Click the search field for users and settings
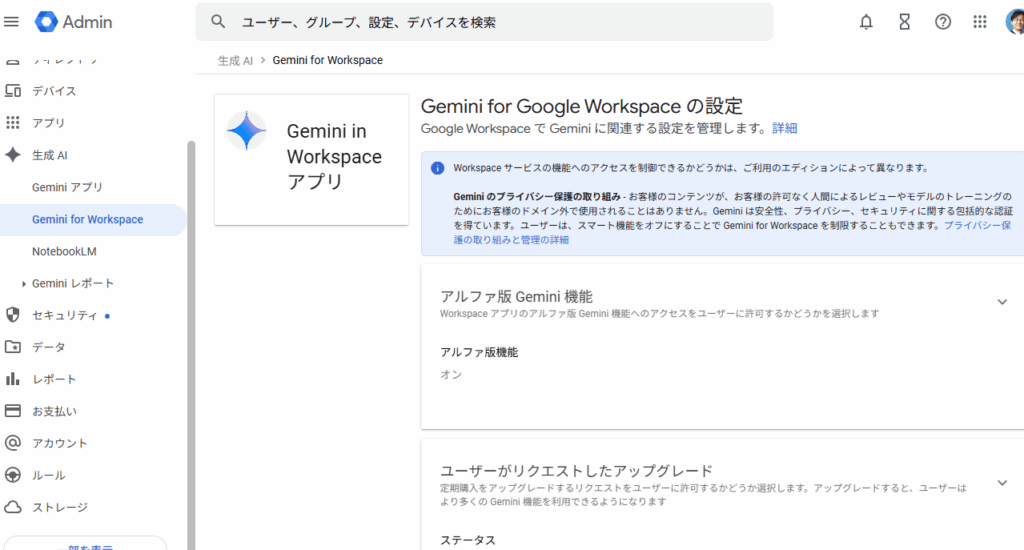The height and width of the screenshot is (550, 1024). pyautogui.click(x=484, y=22)
